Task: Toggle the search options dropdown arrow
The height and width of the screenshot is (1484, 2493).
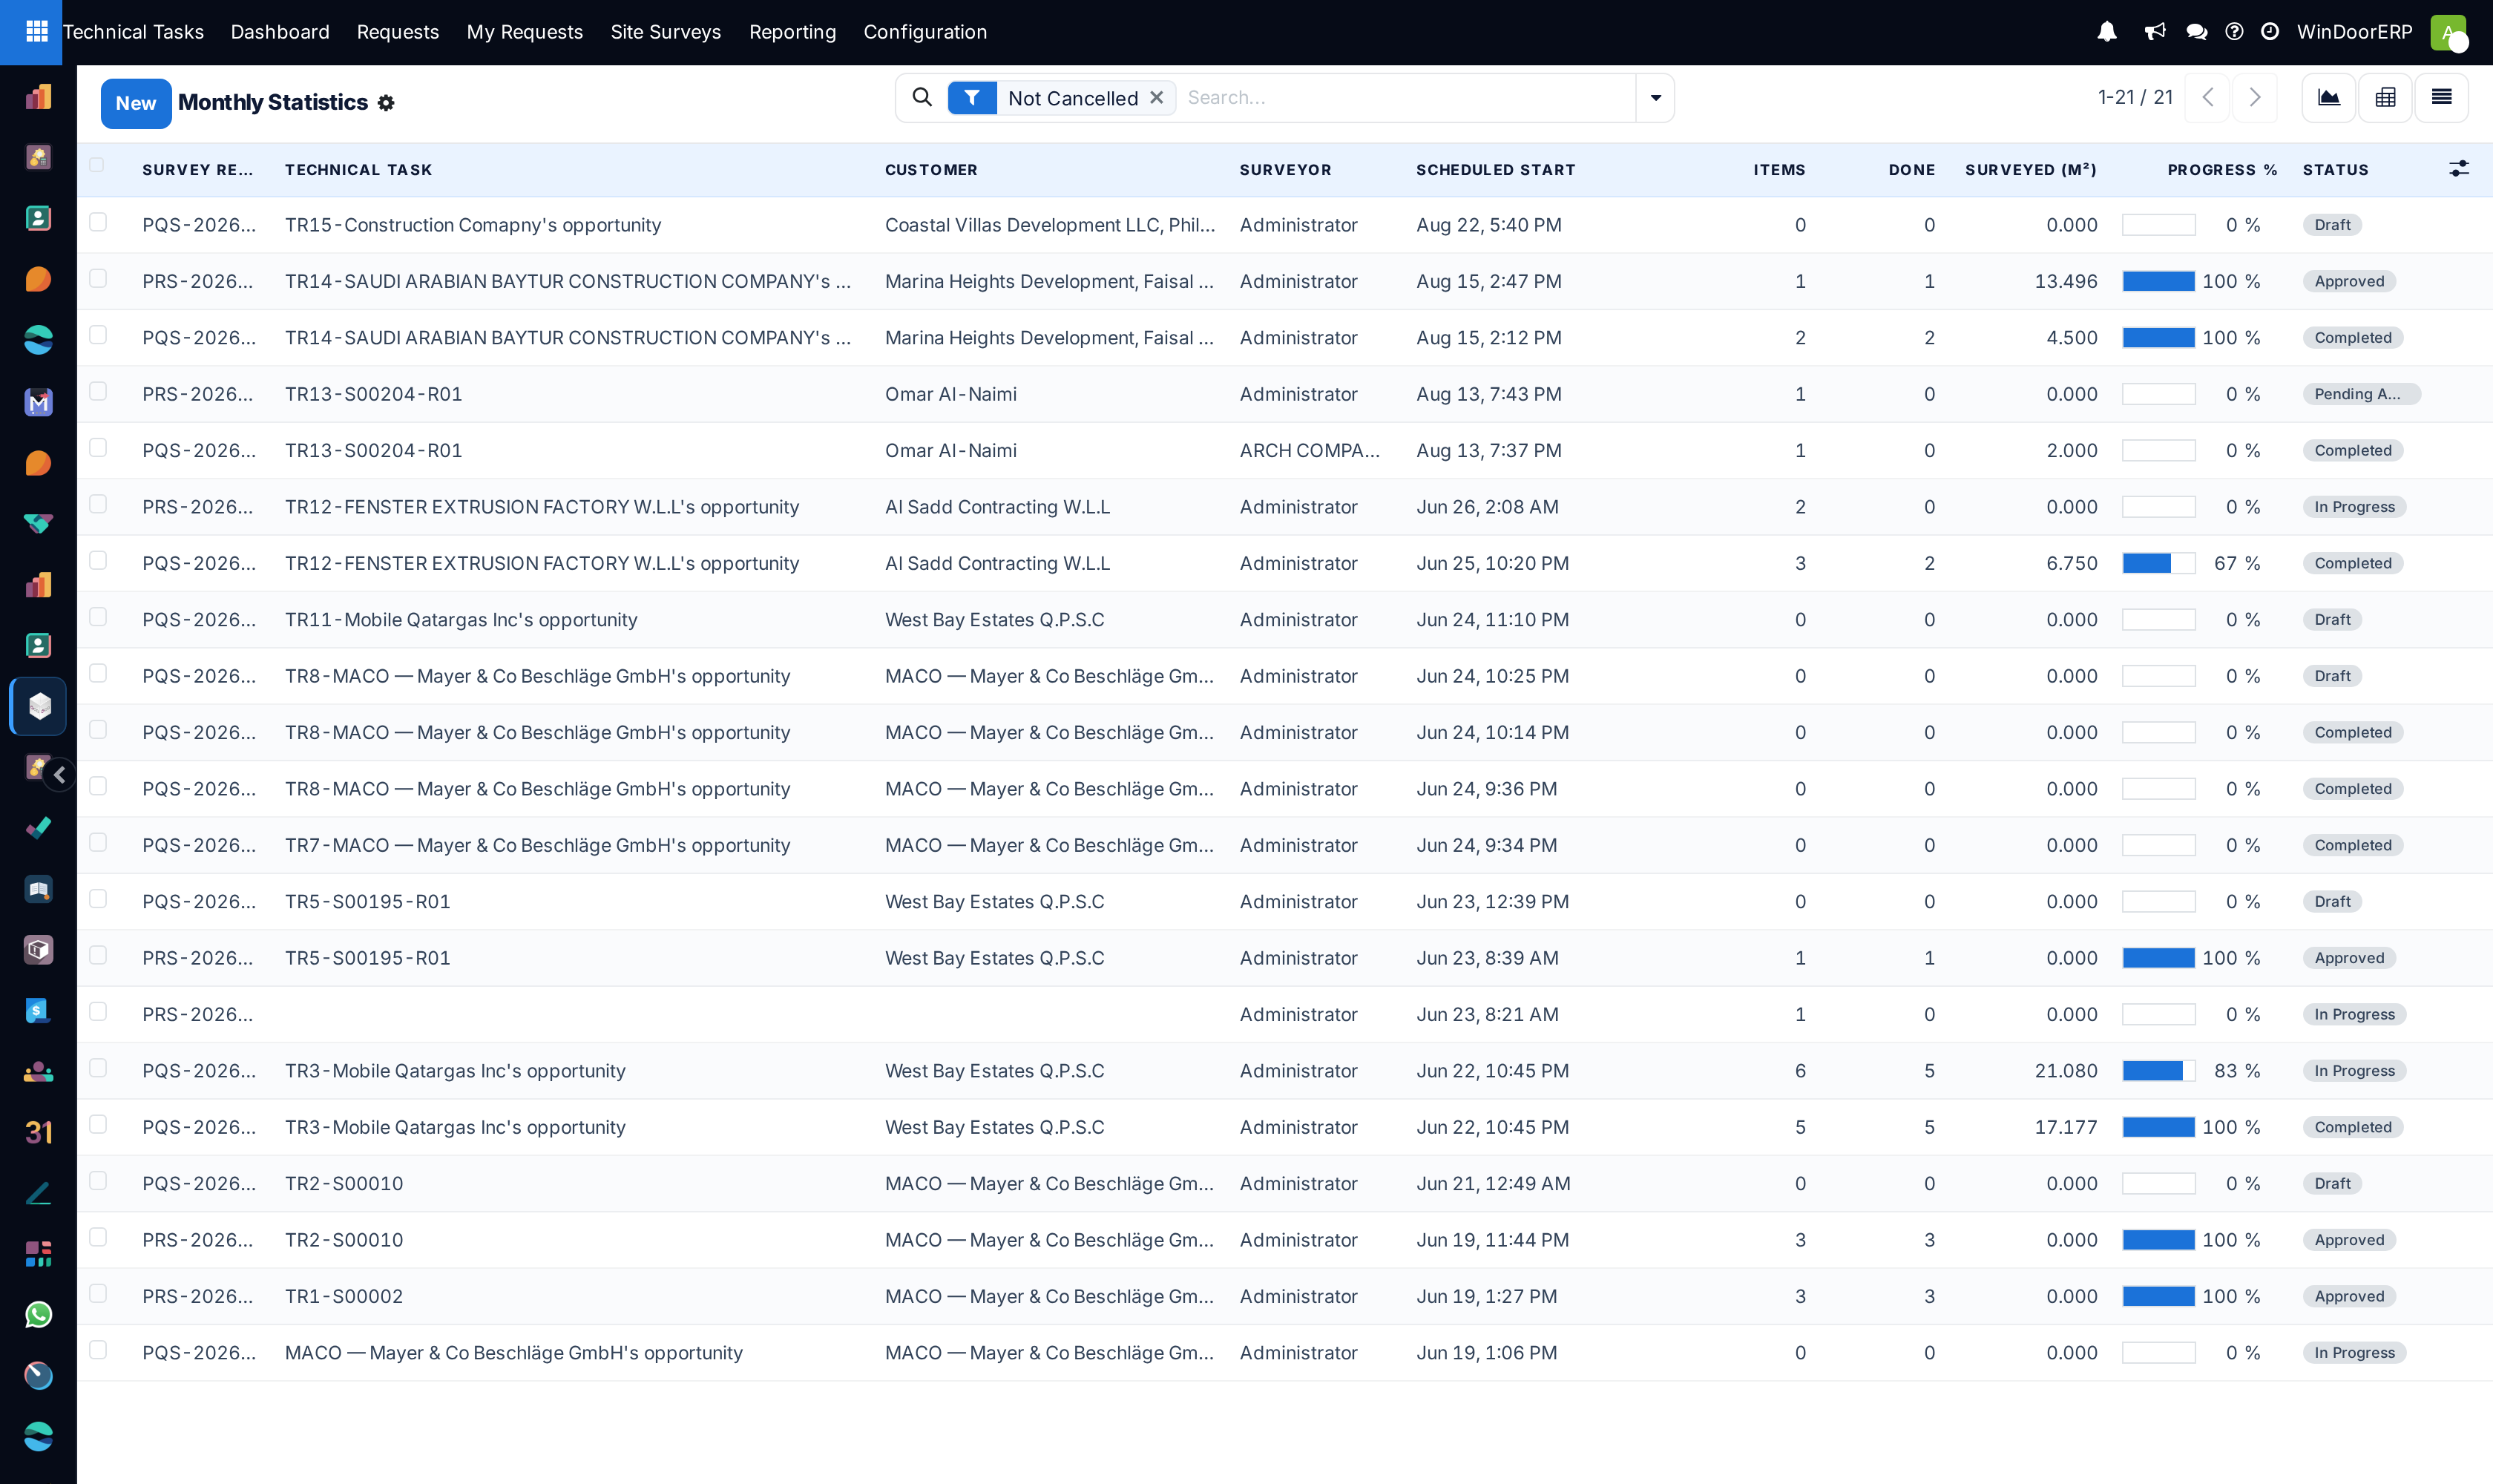Action: pyautogui.click(x=1655, y=98)
